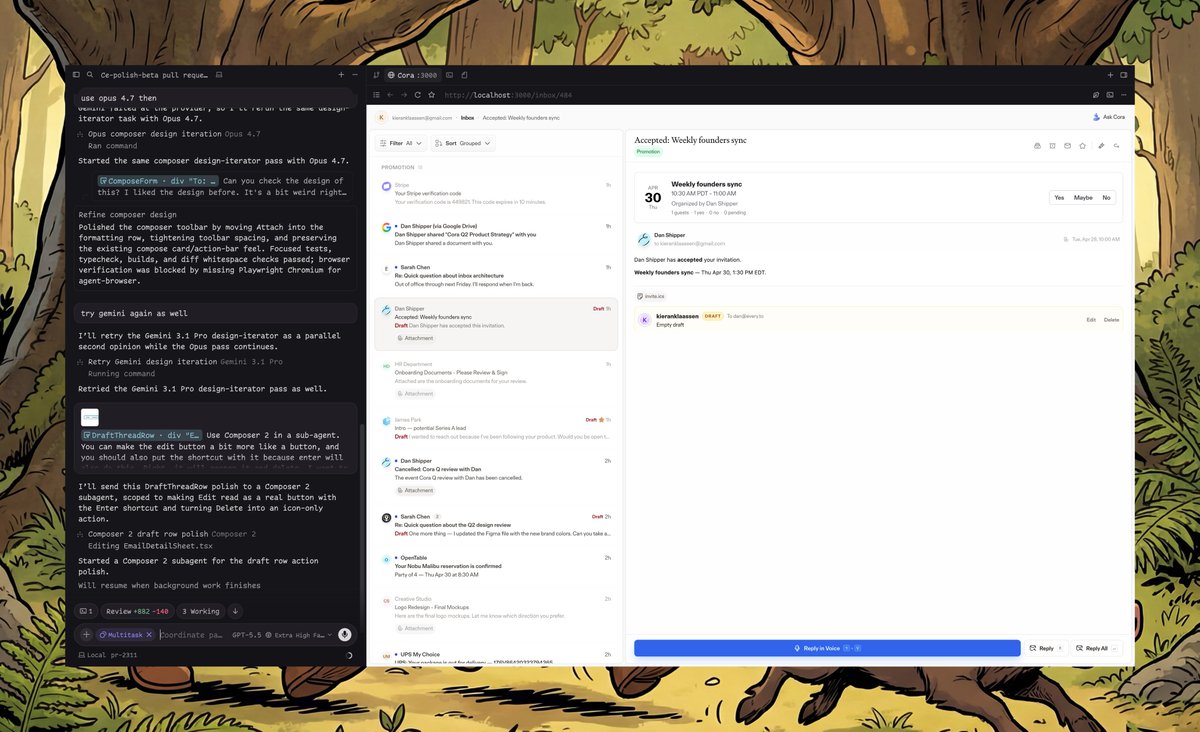Click the new tab plus icon in browser panel
1200x732 pixels.
[x=1110, y=75]
